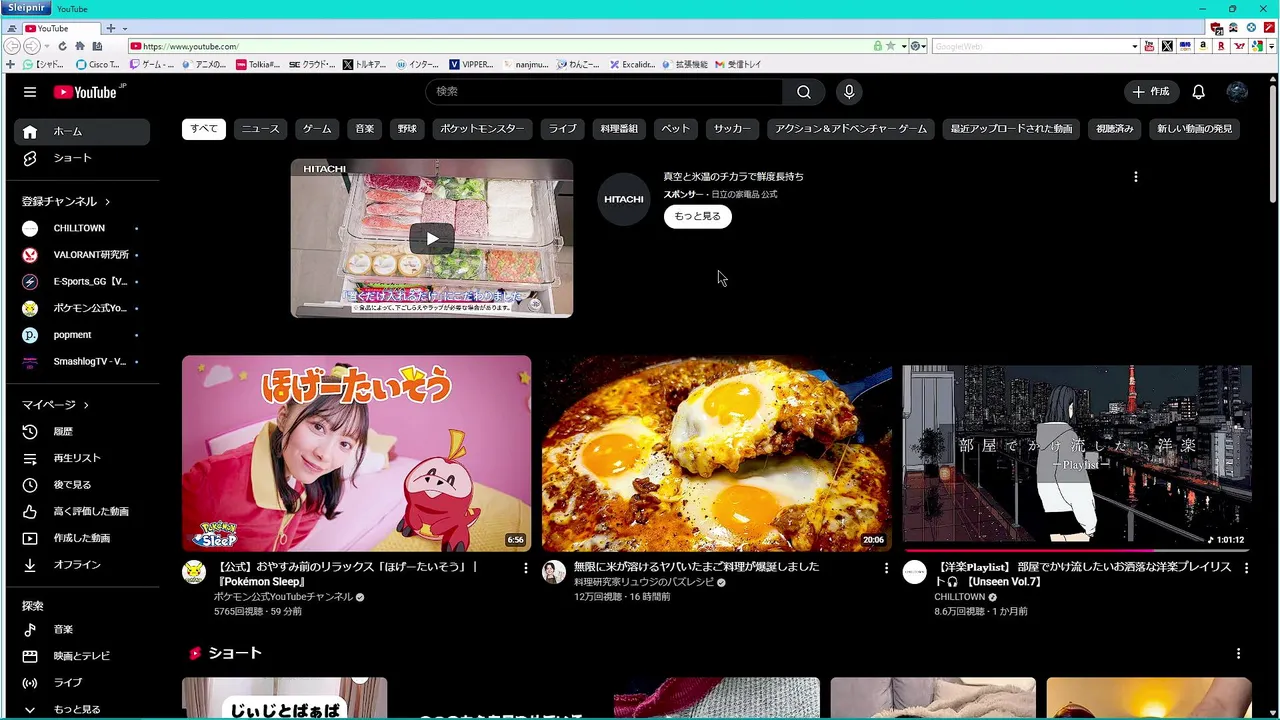1280x720 pixels.
Task: Click the YouTube logo
Action: [85, 92]
